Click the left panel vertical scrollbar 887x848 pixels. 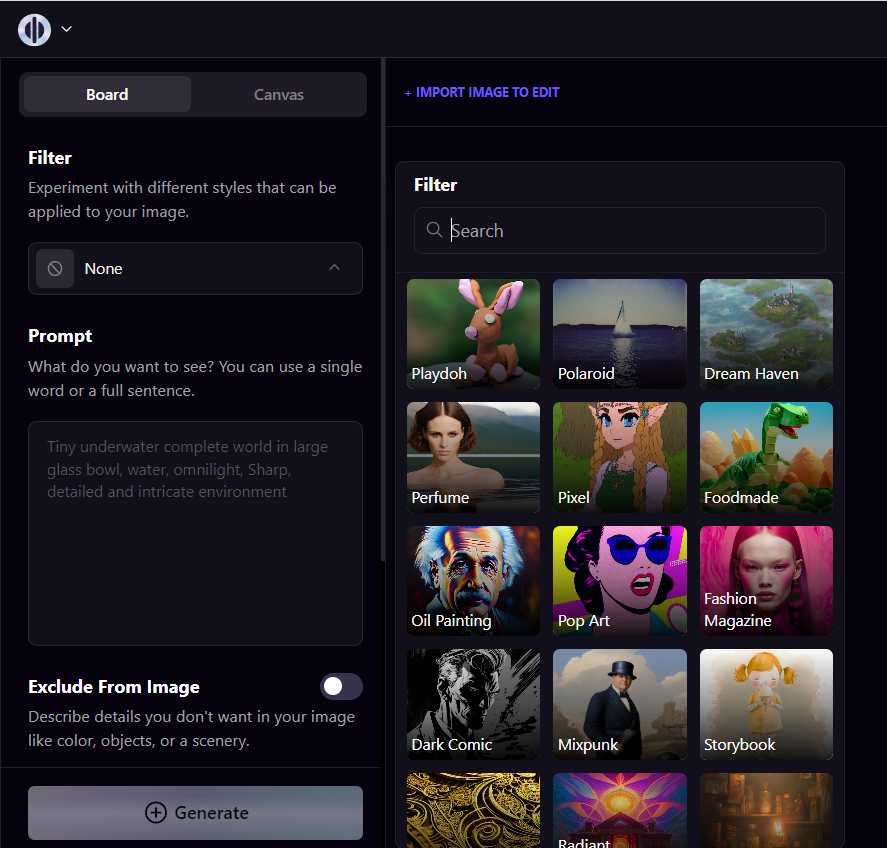[x=383, y=309]
